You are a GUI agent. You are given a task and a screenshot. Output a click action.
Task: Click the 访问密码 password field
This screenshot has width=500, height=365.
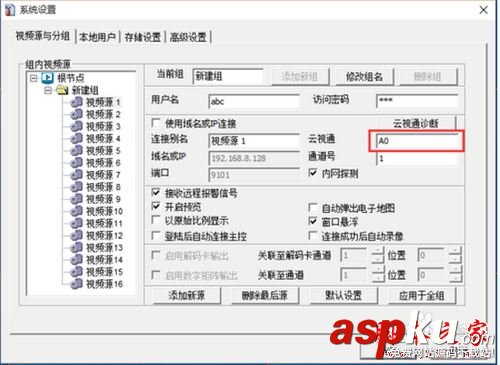click(x=417, y=101)
